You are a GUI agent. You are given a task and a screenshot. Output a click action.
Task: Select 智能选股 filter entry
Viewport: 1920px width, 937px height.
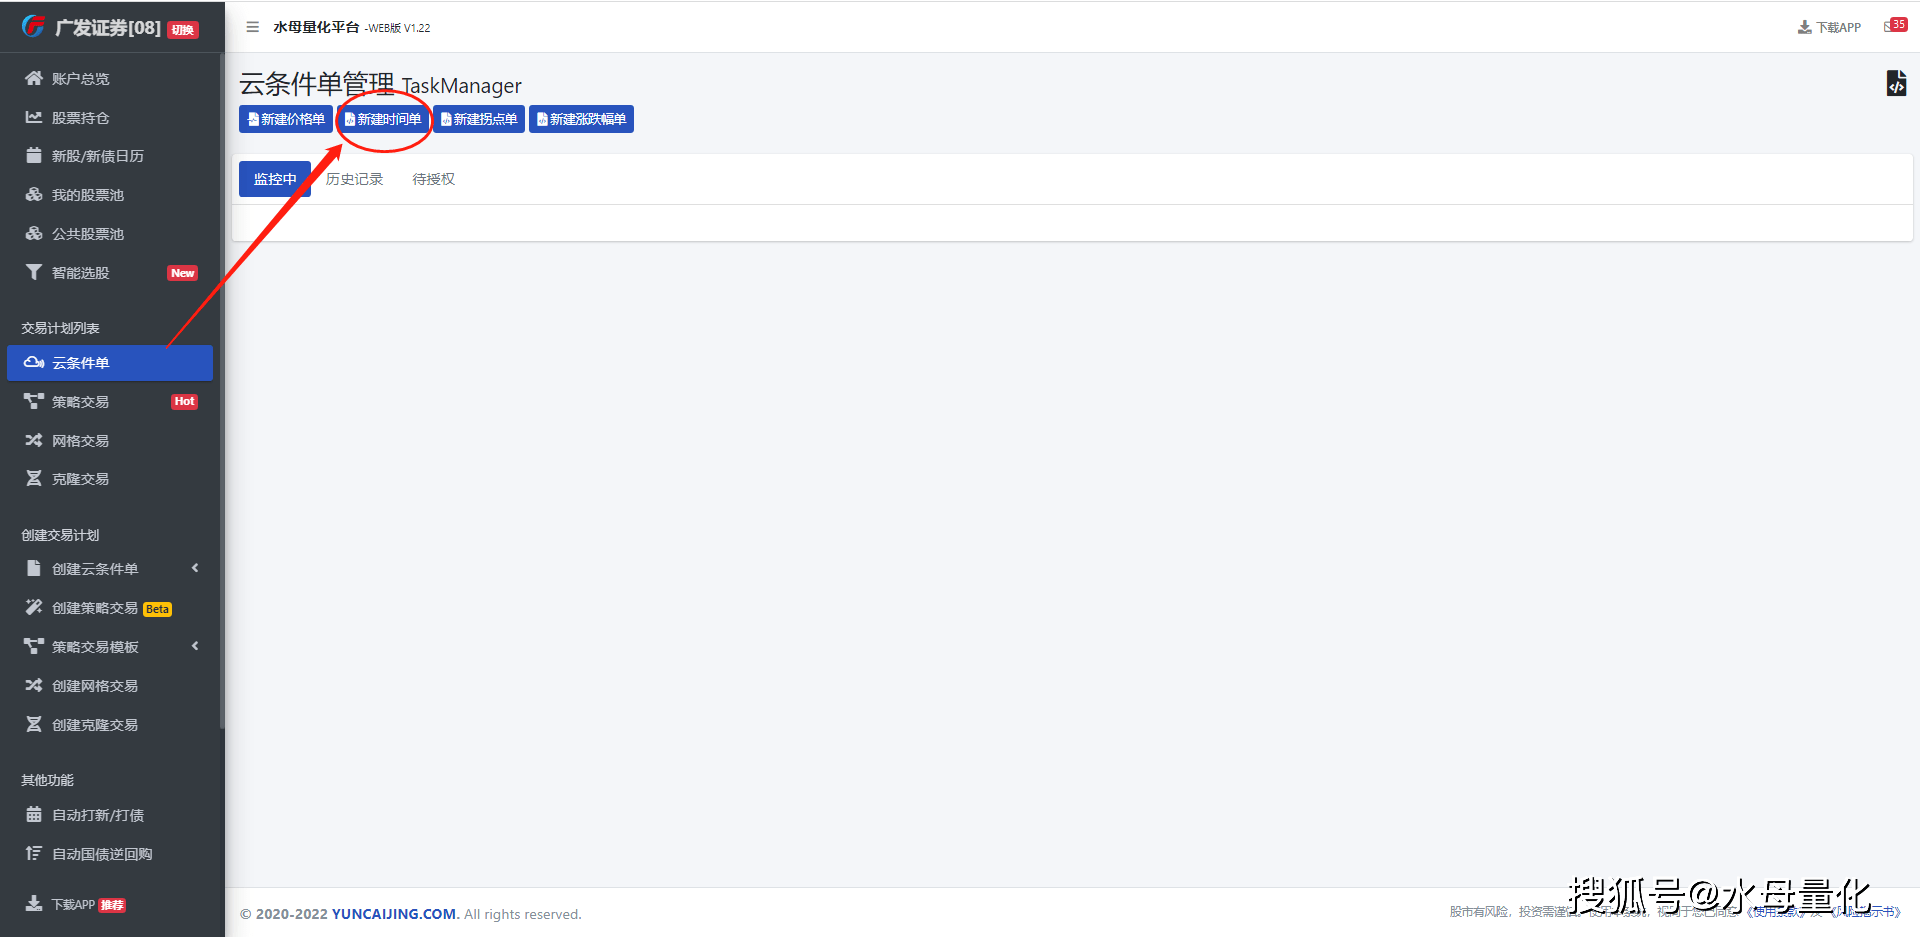pos(80,273)
